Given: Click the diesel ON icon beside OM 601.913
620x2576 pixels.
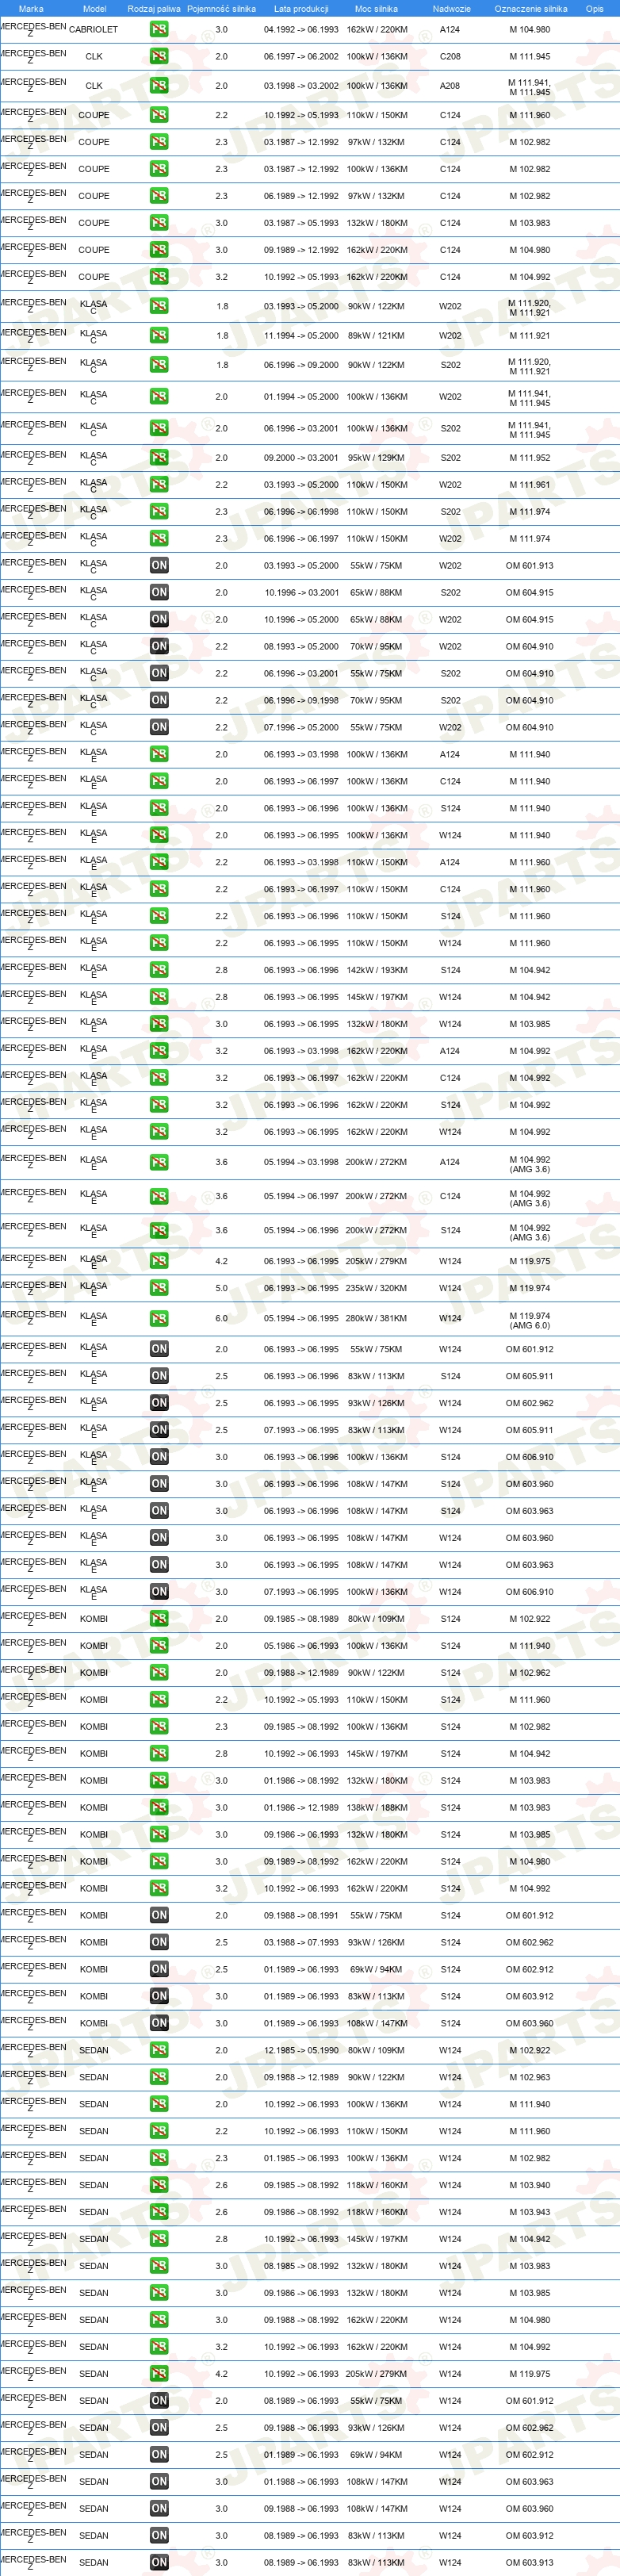Looking at the screenshot, I should pos(159,566).
